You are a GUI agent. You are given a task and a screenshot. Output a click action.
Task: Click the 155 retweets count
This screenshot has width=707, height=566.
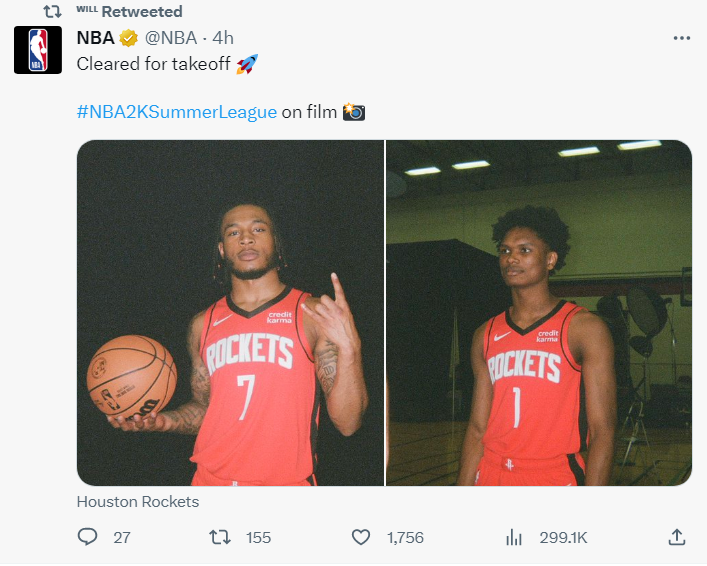[x=258, y=538]
